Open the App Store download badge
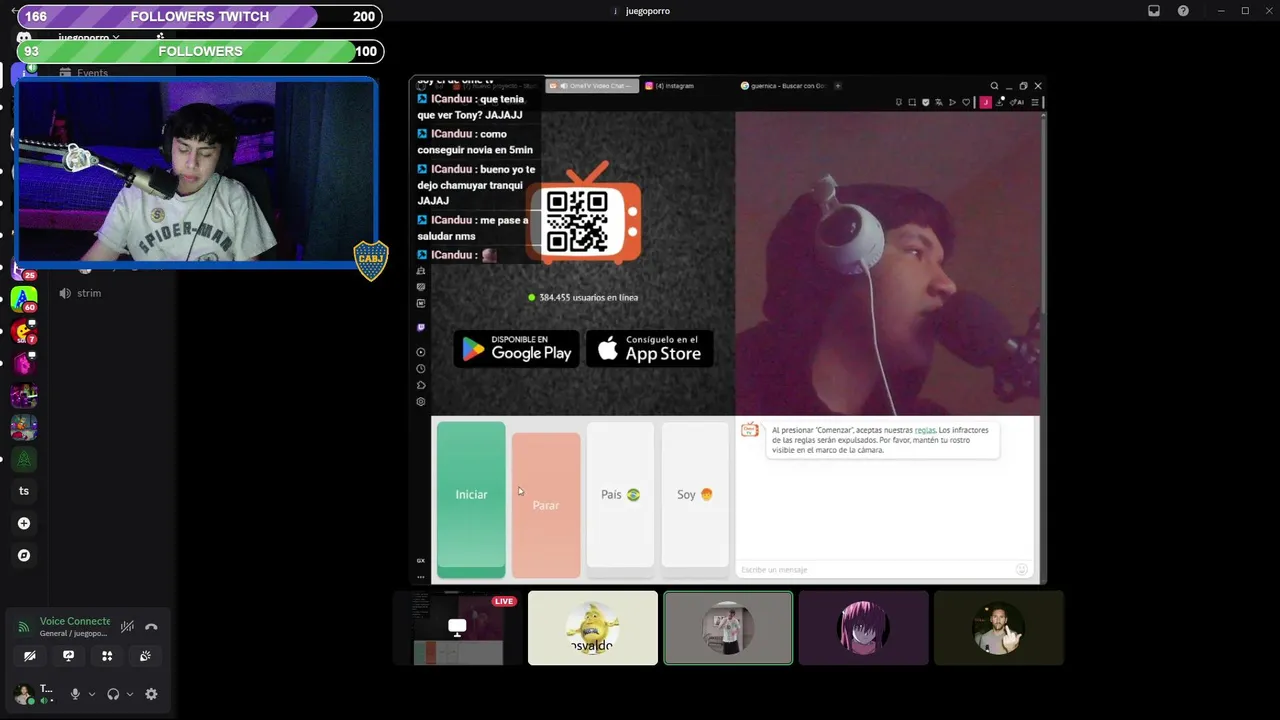Viewport: 1280px width, 720px height. click(650, 348)
